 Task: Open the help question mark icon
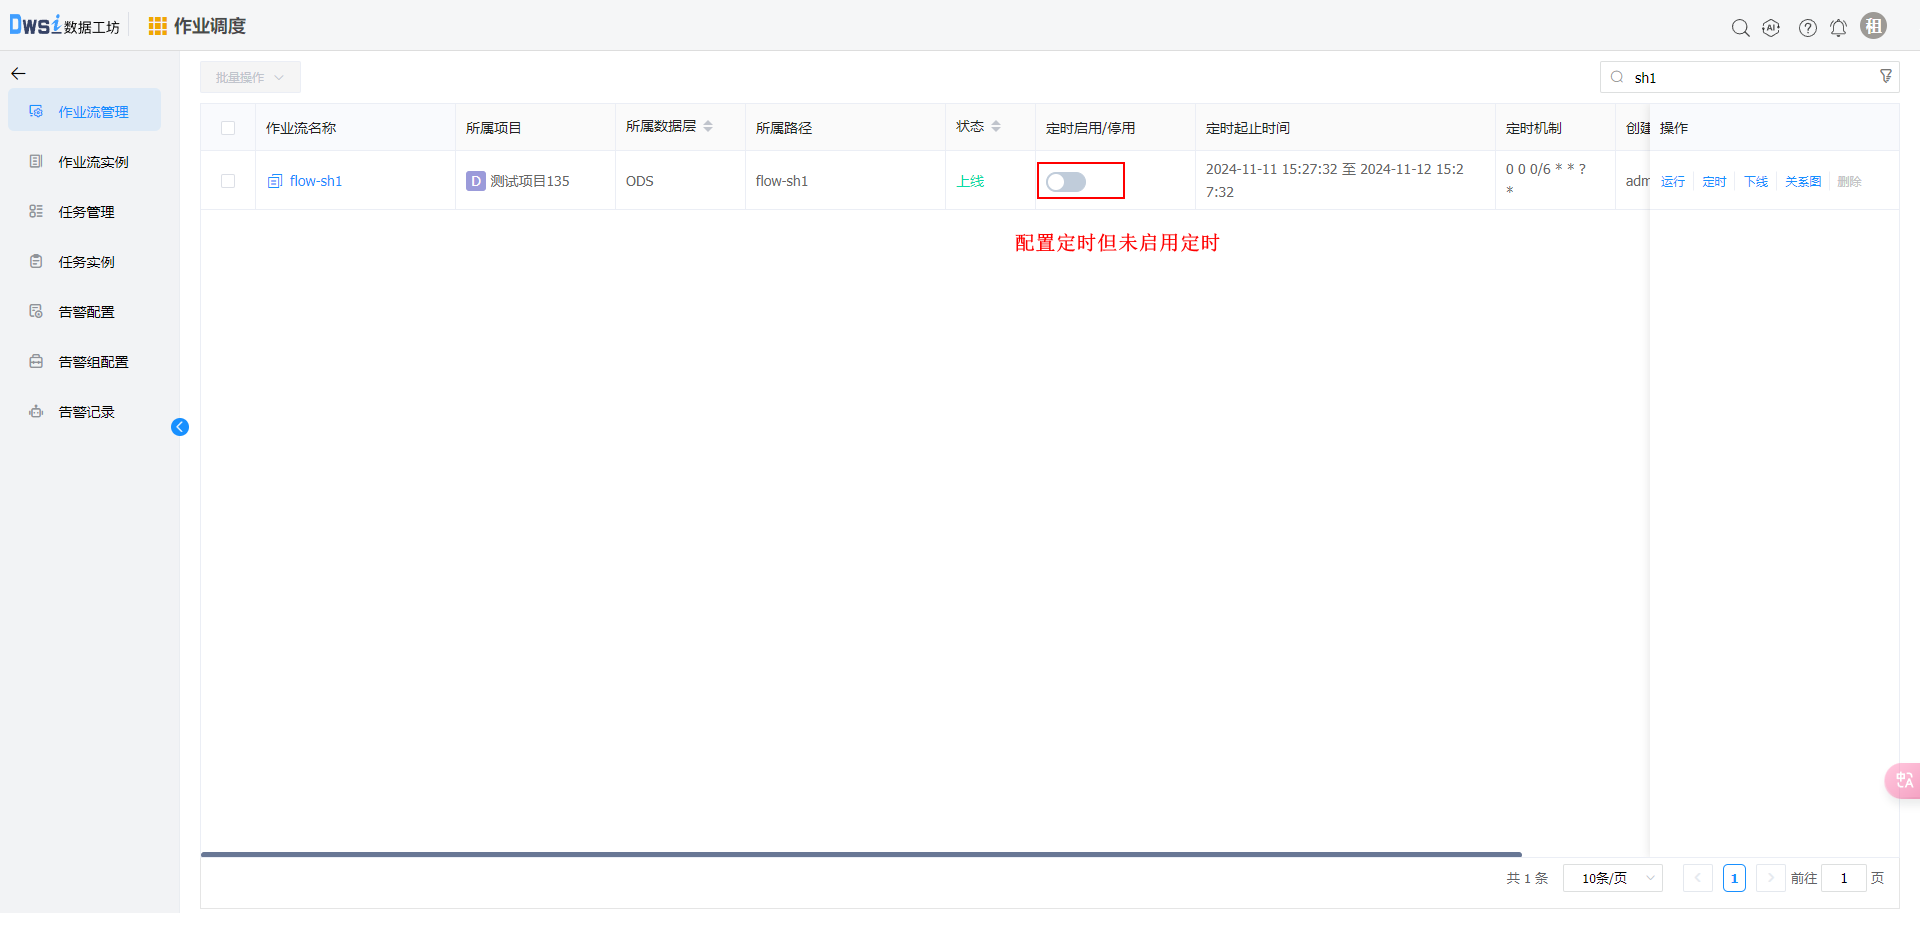coord(1807,28)
